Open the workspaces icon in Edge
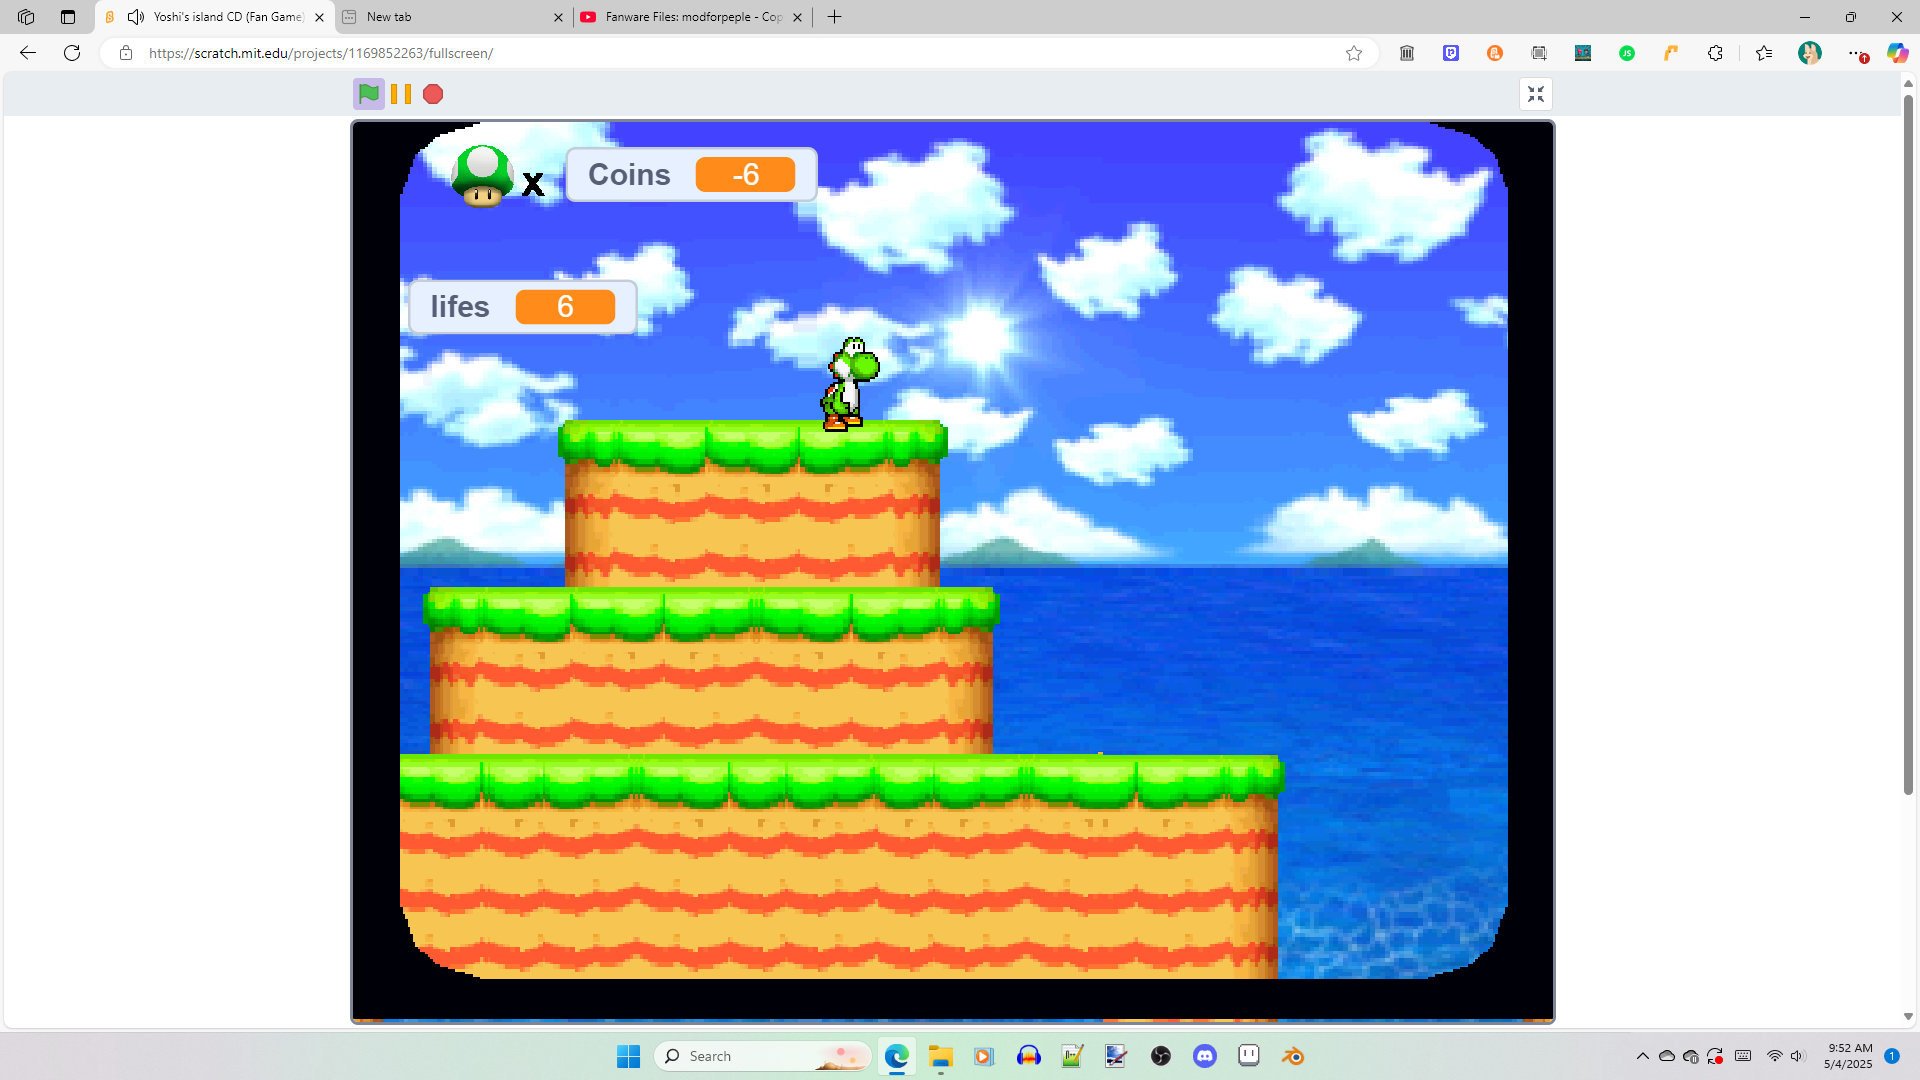Screen dimensions: 1920x1080 (26, 17)
